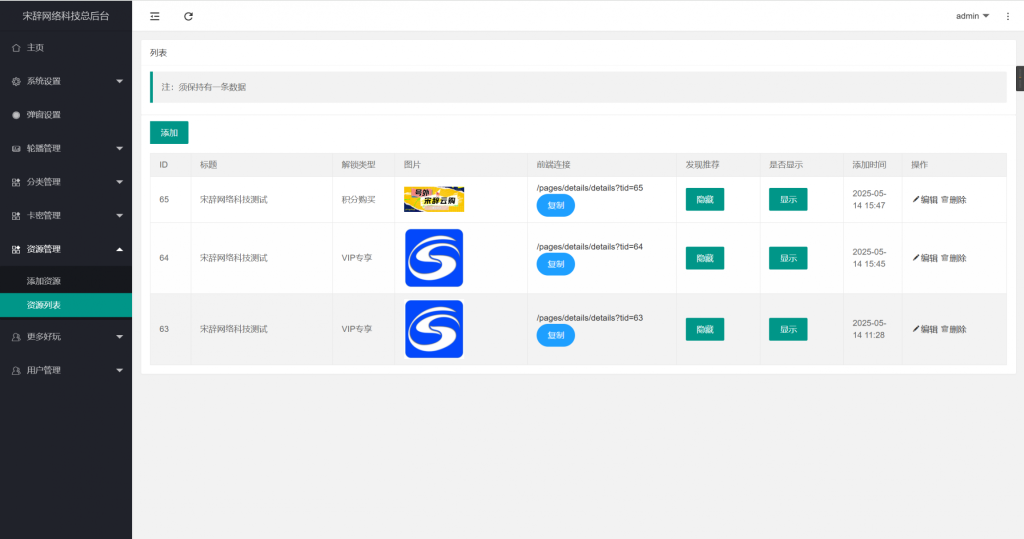Toggle the 发现推荐 隐藏 button for row 65
Viewport: 1024px width, 539px height.
click(704, 200)
